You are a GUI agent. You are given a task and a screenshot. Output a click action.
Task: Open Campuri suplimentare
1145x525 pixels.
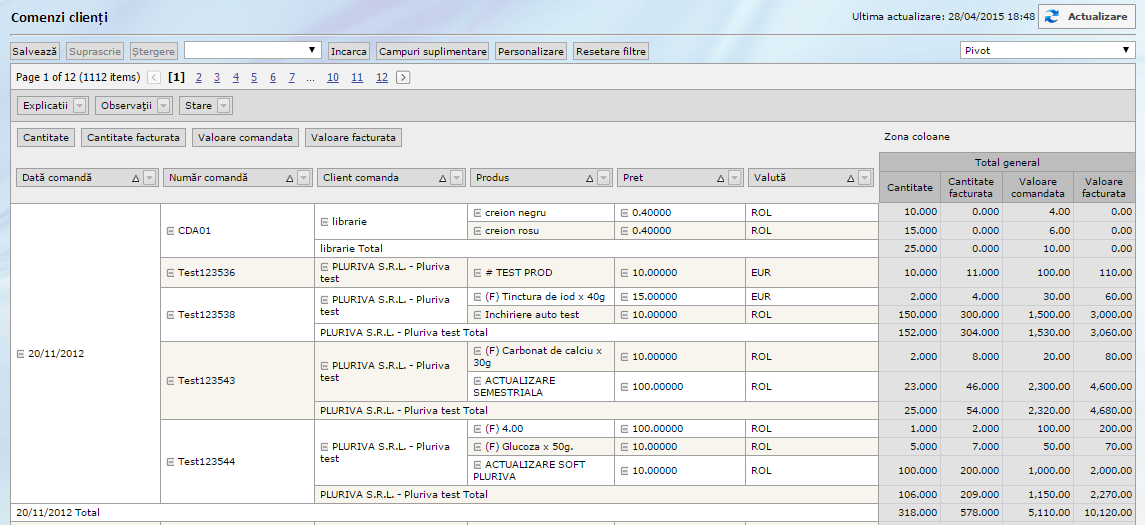432,51
